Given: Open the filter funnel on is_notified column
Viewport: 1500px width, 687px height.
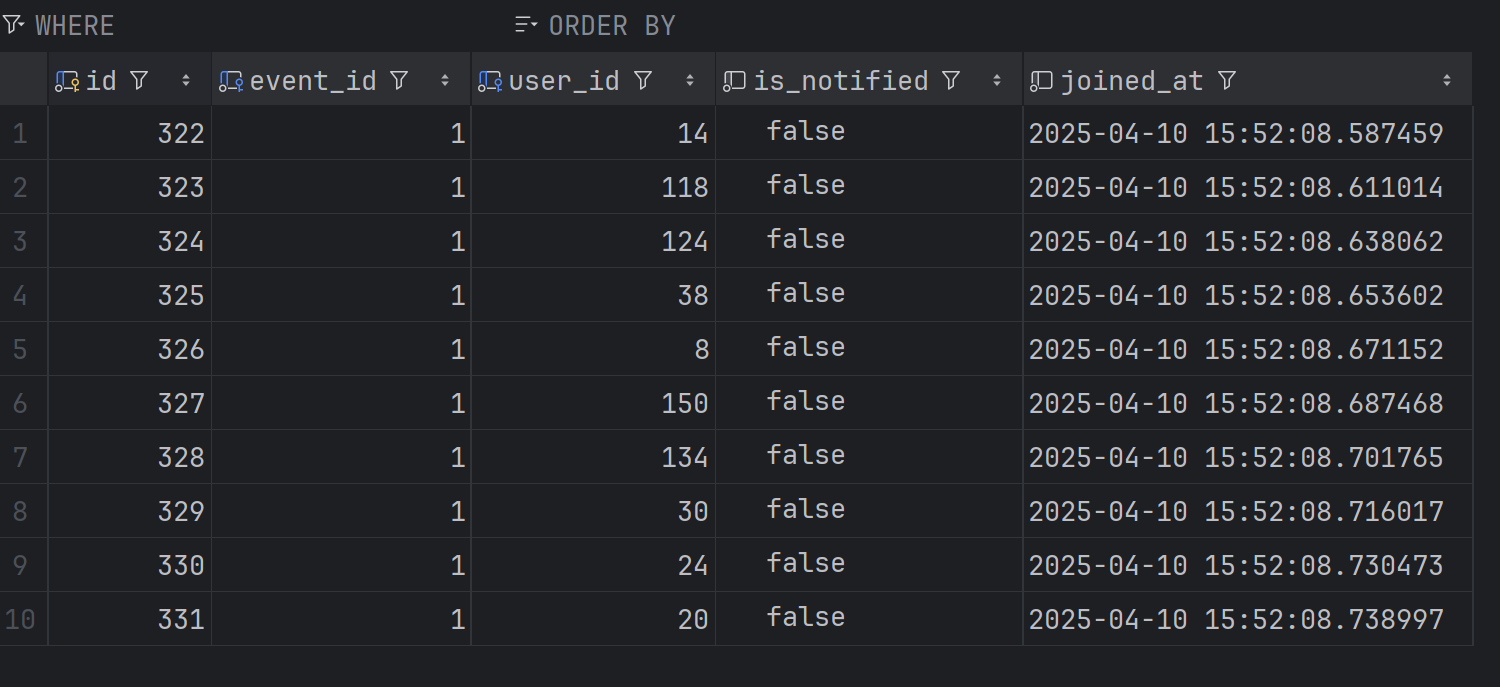Looking at the screenshot, I should pos(951,81).
